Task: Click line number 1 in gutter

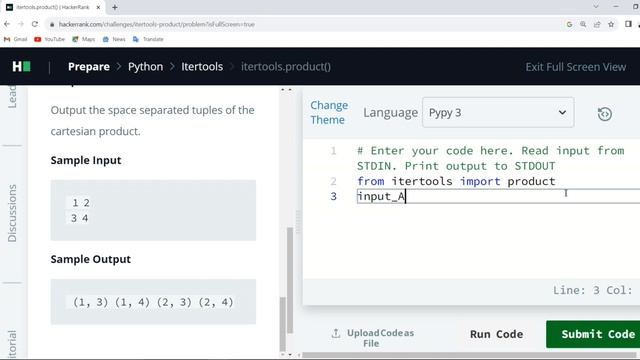Action: [x=333, y=151]
